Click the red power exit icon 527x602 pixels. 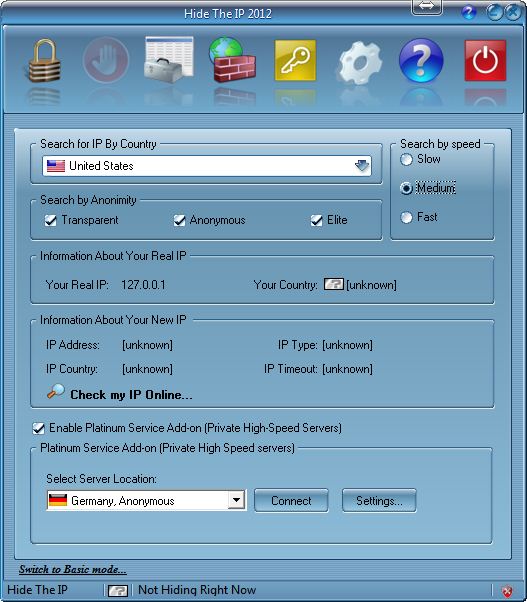(x=485, y=60)
